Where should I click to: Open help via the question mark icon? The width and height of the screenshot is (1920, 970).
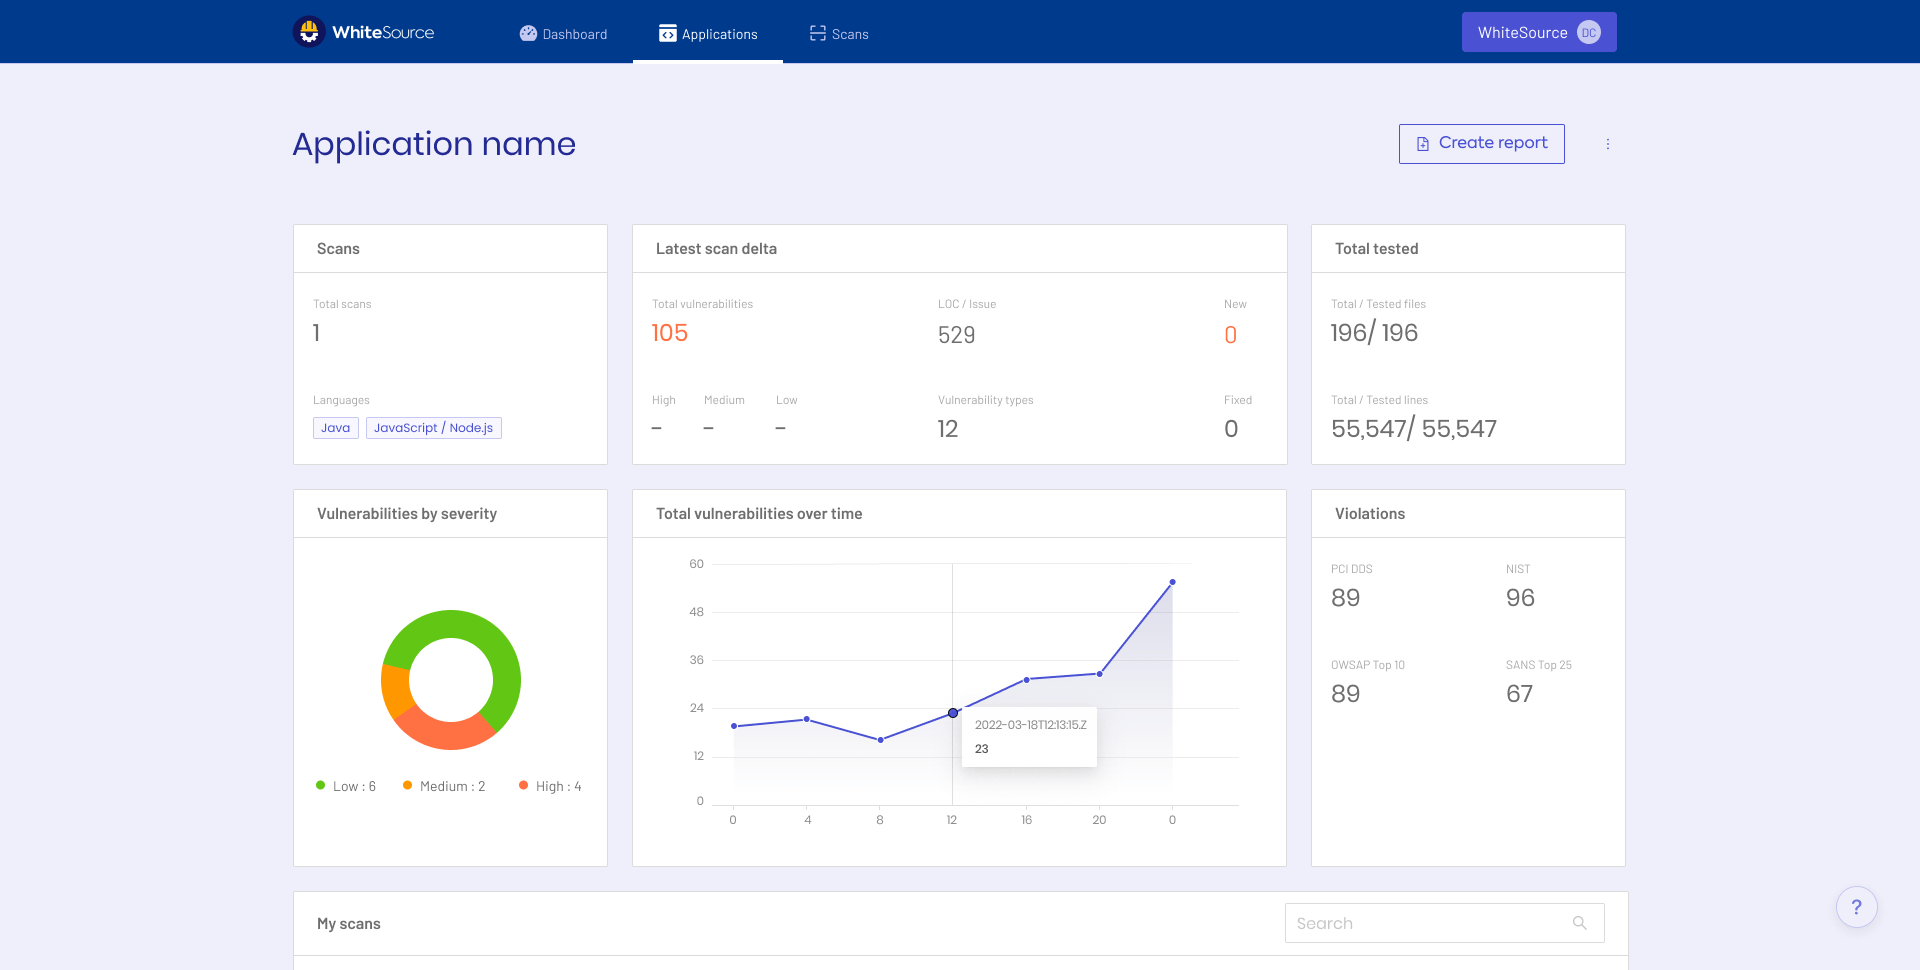tap(1856, 907)
